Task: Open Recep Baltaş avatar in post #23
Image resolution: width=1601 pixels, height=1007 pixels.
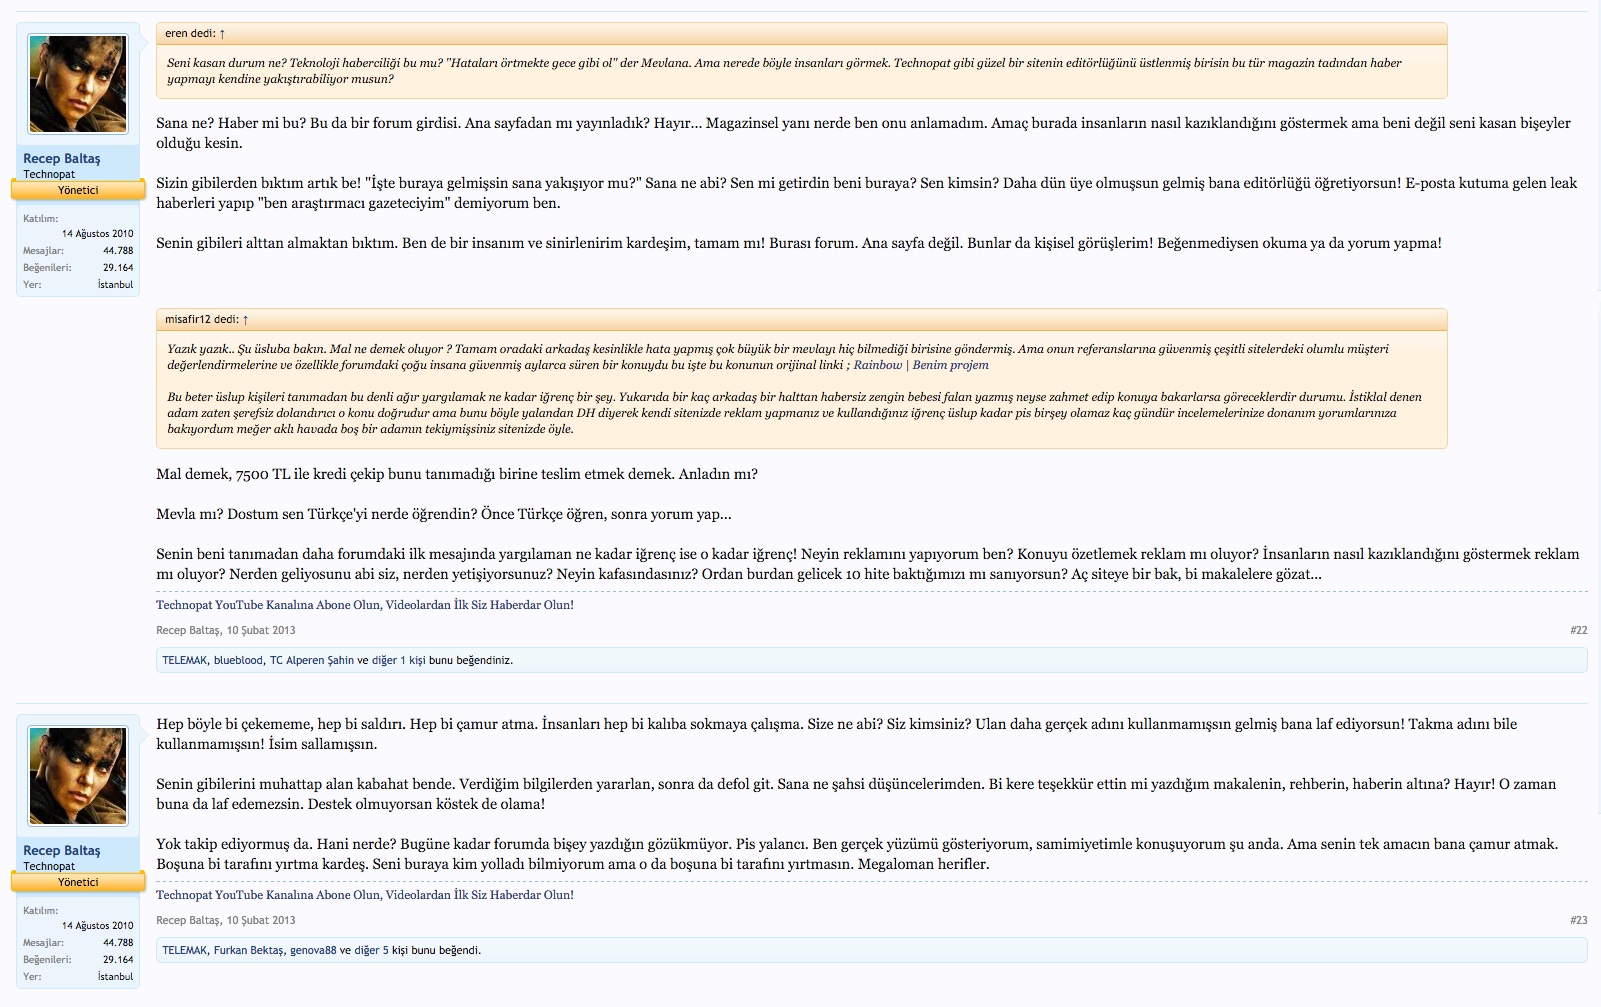Action: tap(78, 777)
